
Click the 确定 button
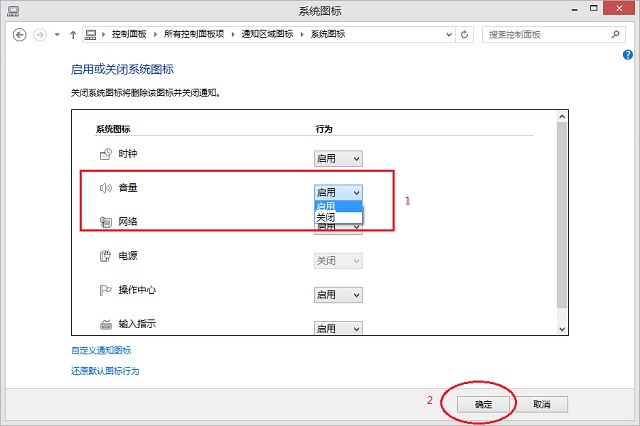[484, 405]
